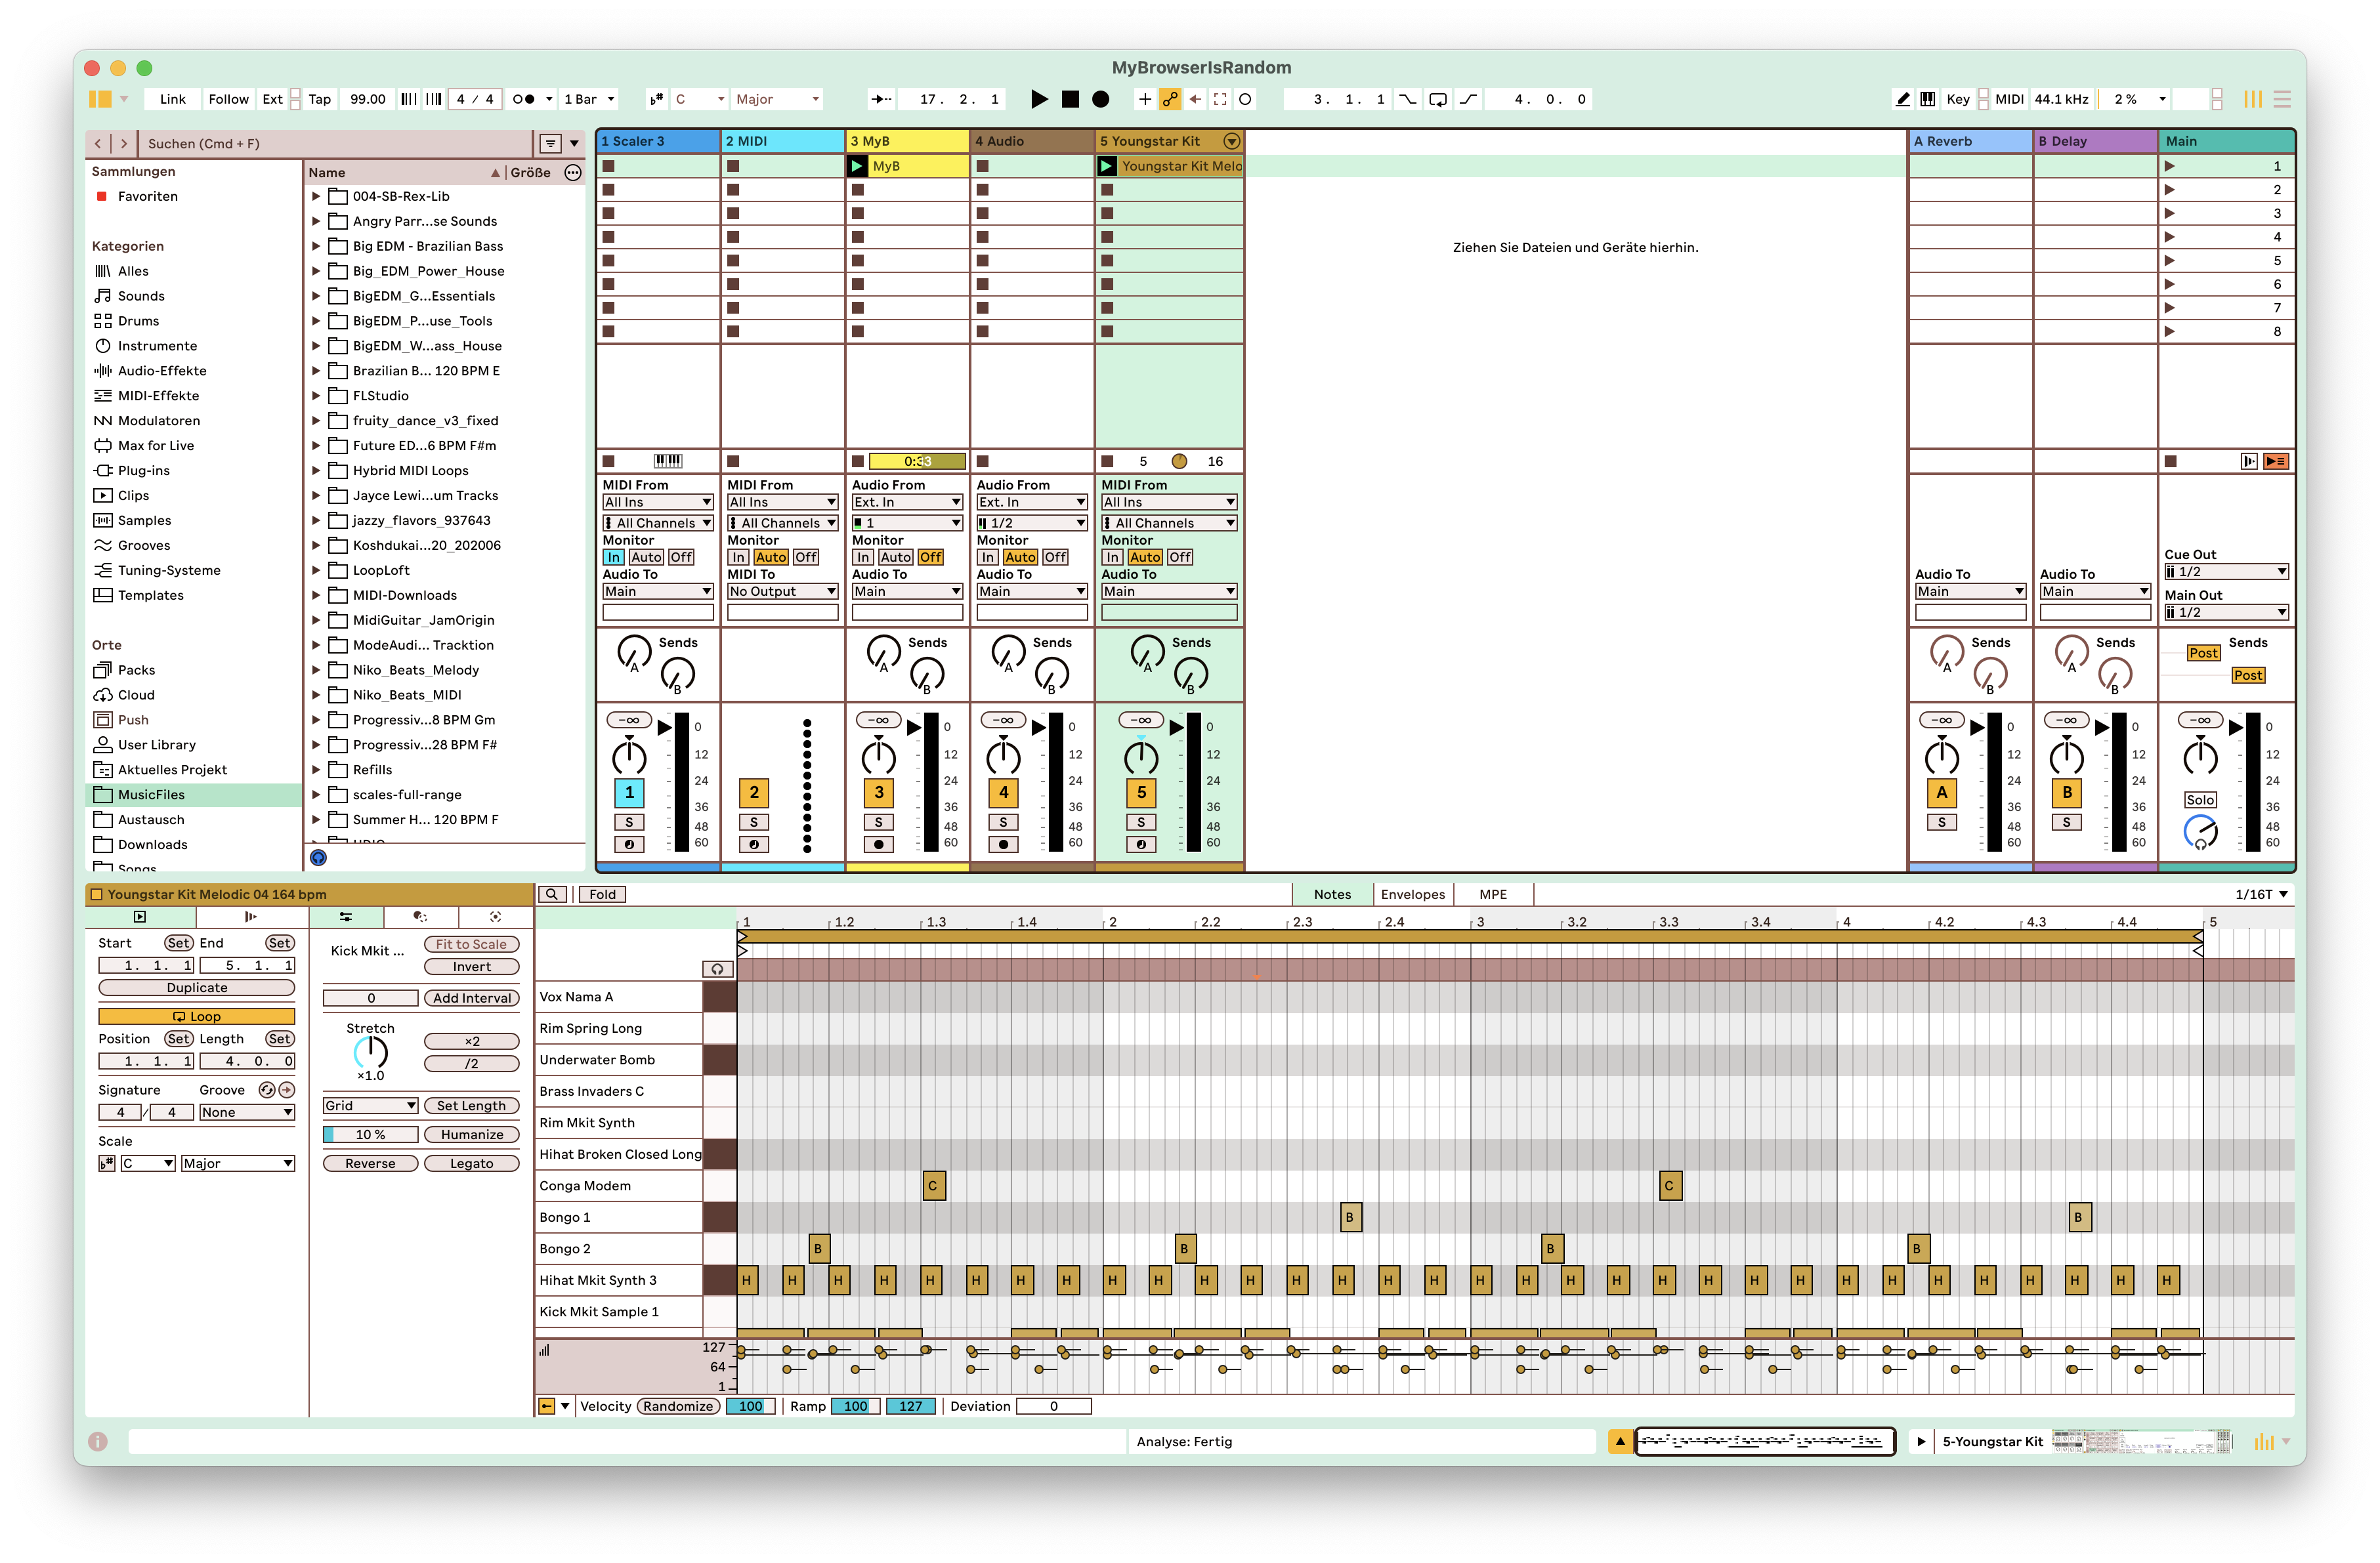Click the Duplicate clip region button
Viewport: 2380px width, 1563px height.
pyautogui.click(x=197, y=987)
